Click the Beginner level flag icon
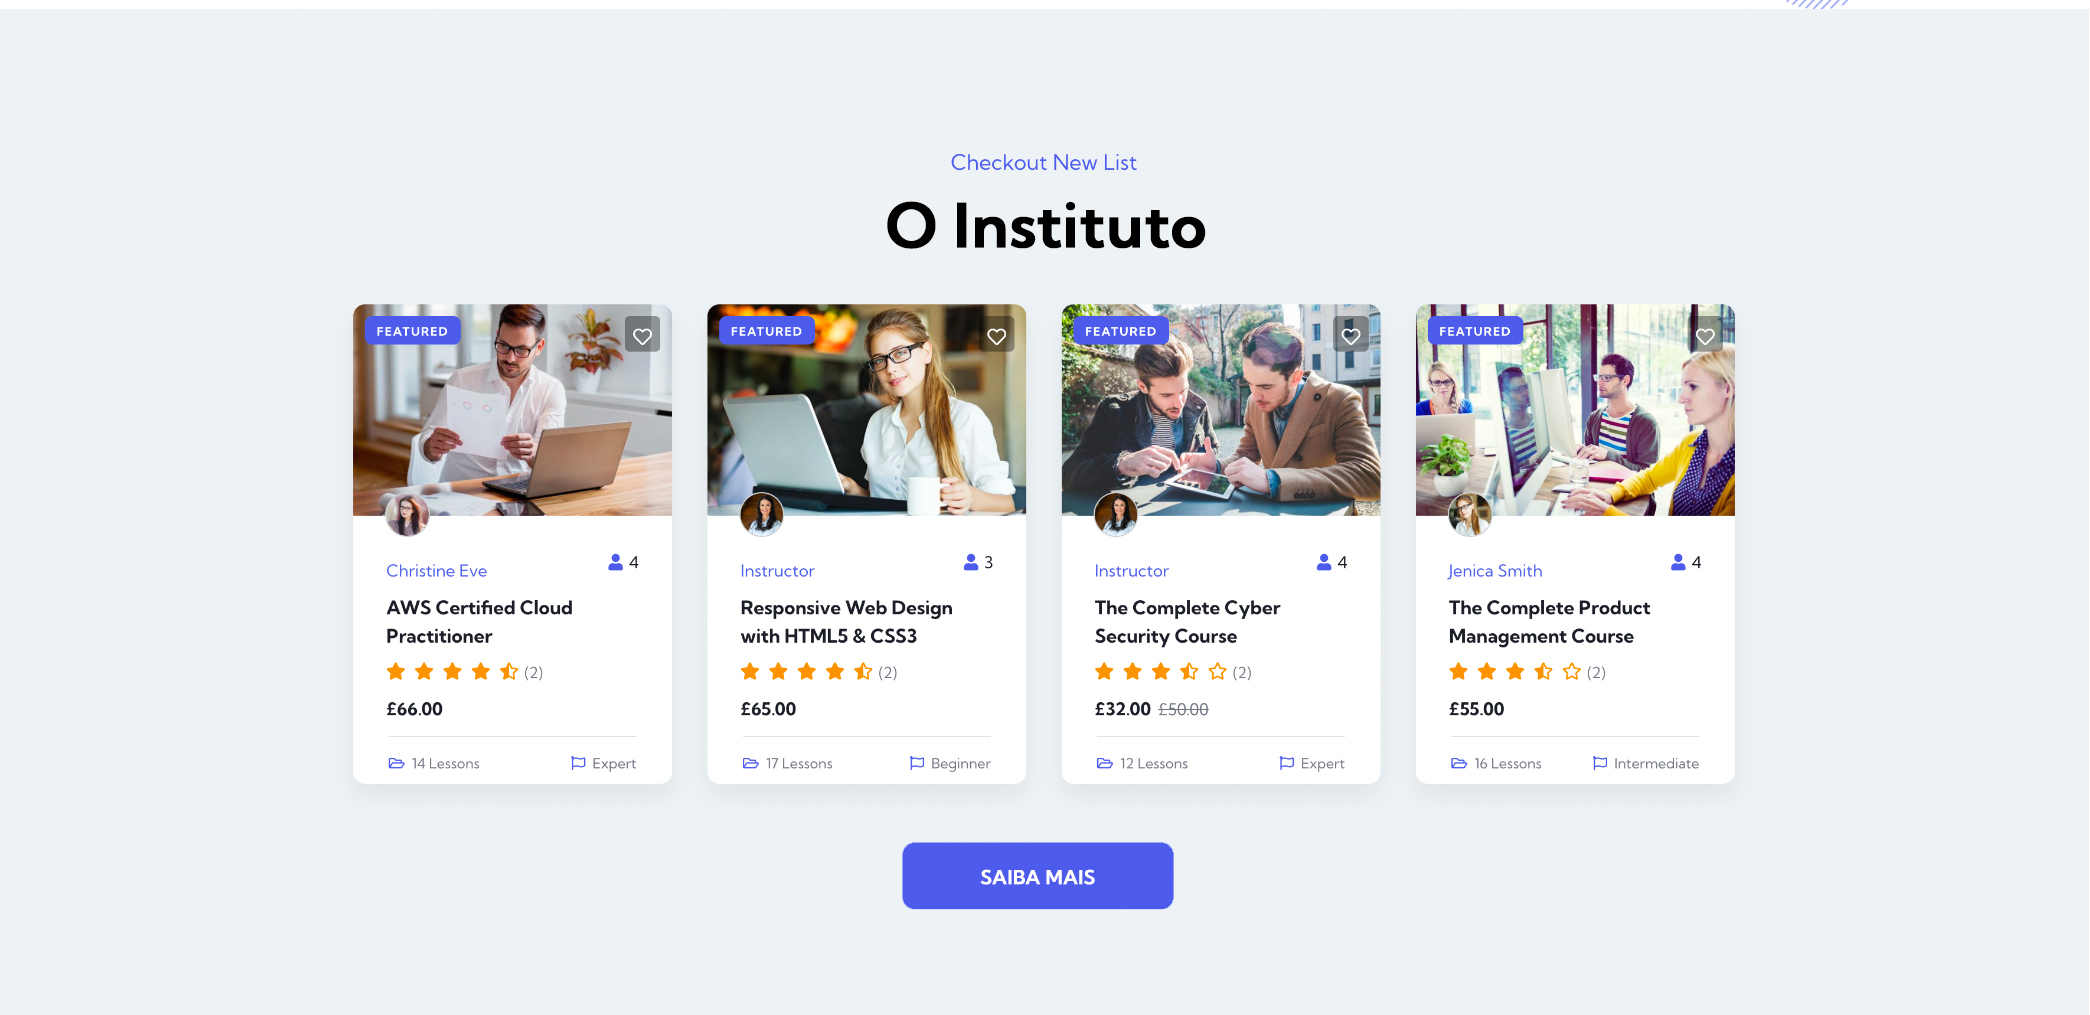Viewport: 2090px width, 1015px height. (x=917, y=763)
